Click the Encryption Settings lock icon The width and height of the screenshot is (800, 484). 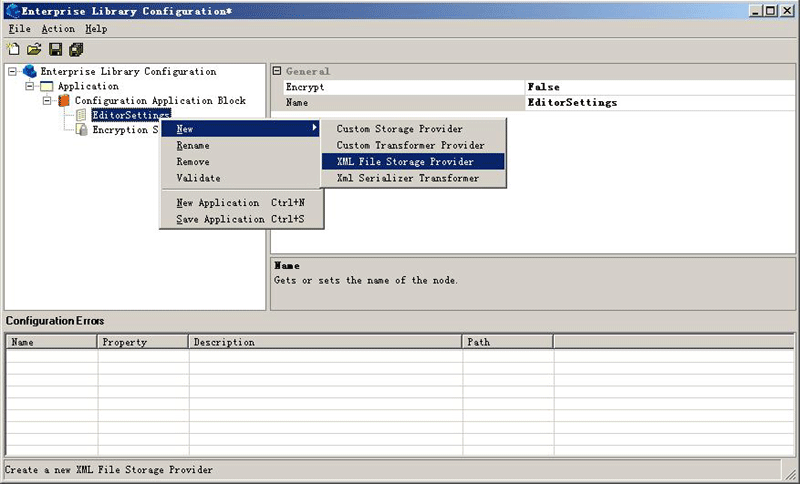[x=82, y=130]
